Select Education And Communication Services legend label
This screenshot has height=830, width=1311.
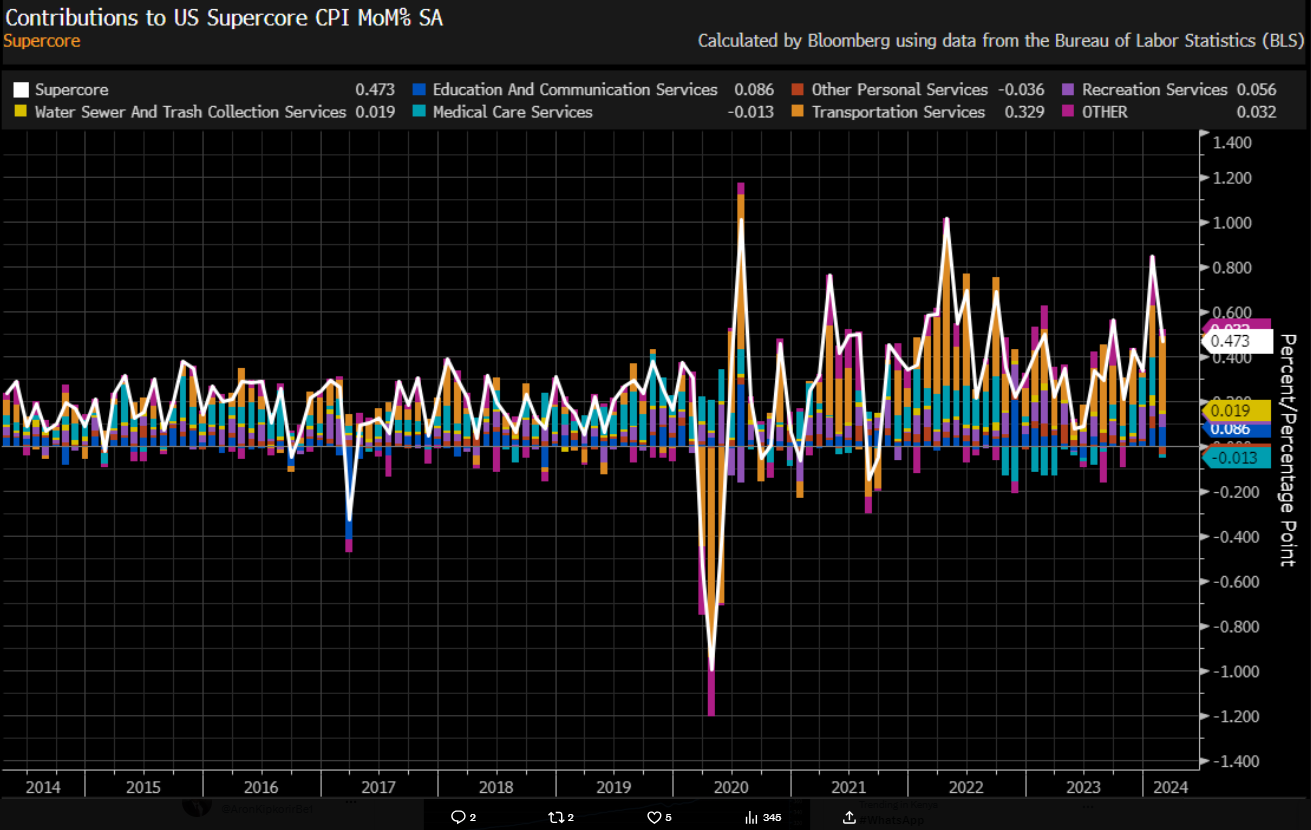[x=575, y=90]
